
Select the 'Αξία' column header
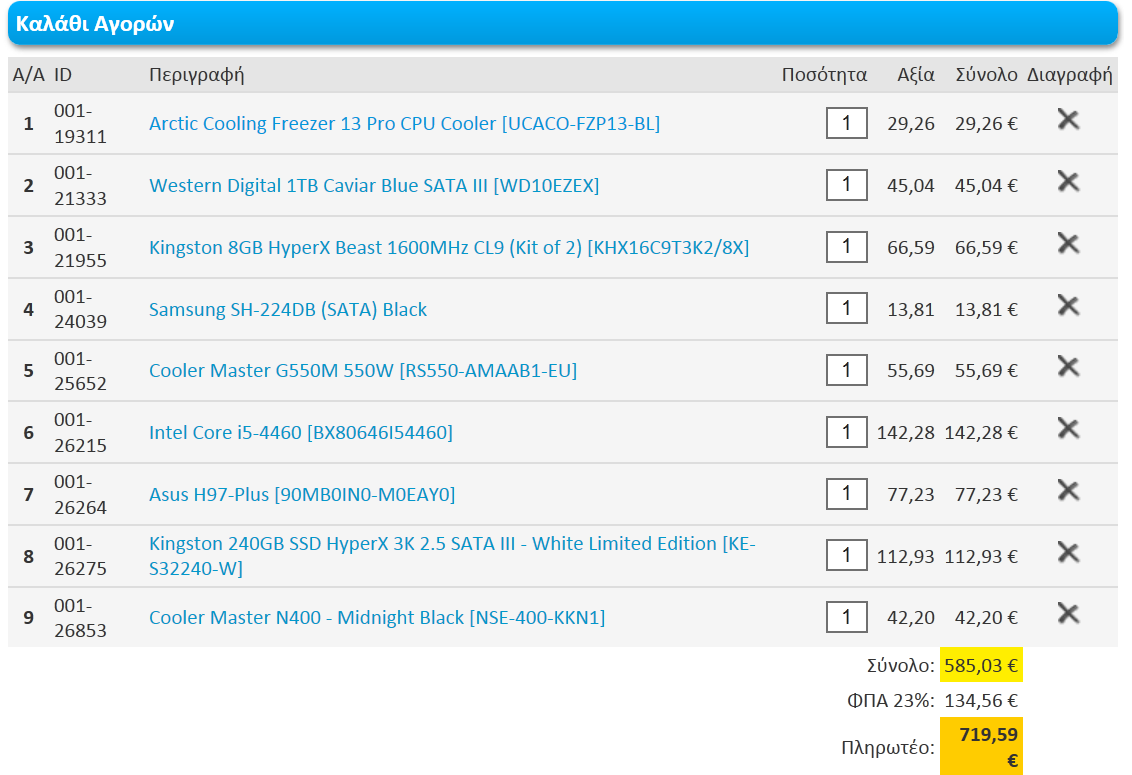(916, 75)
